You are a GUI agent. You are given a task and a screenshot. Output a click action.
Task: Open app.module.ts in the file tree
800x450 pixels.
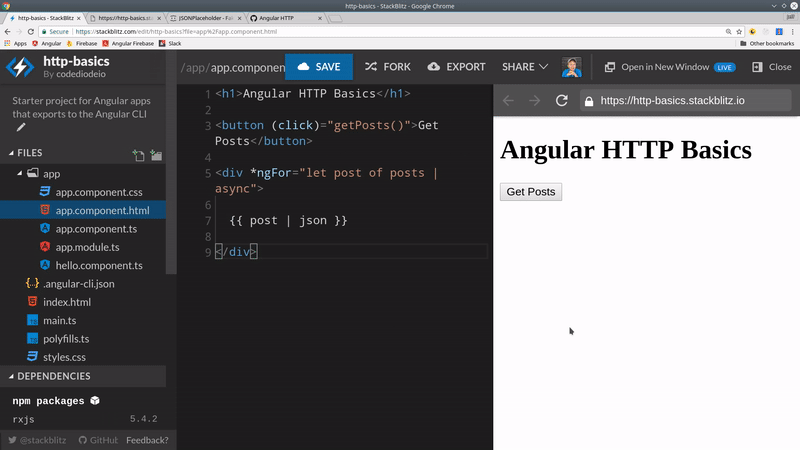(89, 246)
